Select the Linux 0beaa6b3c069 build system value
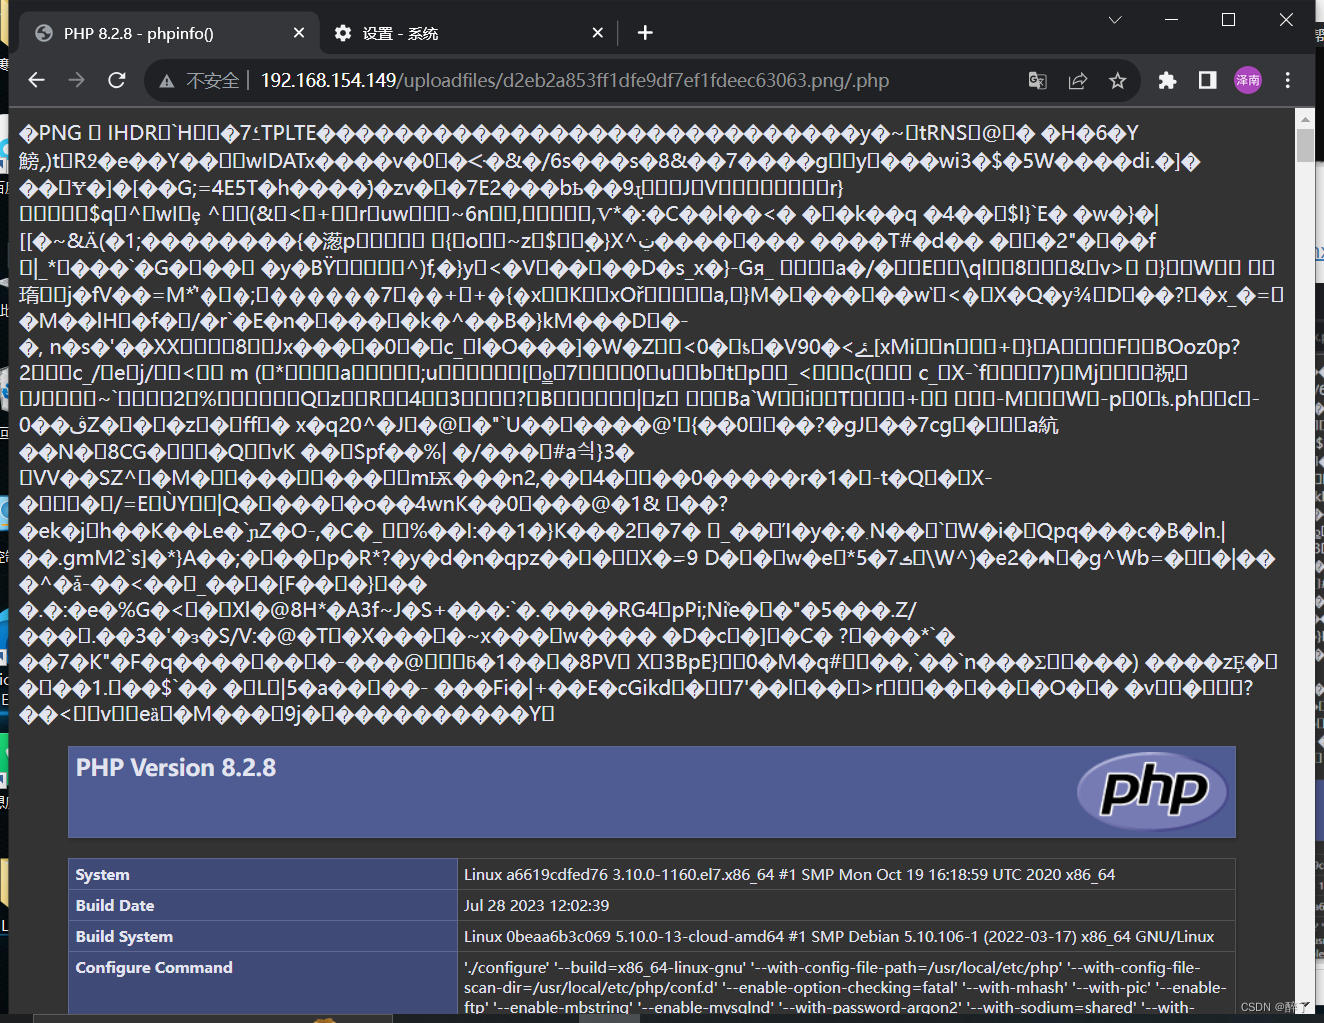The width and height of the screenshot is (1324, 1023). click(839, 937)
